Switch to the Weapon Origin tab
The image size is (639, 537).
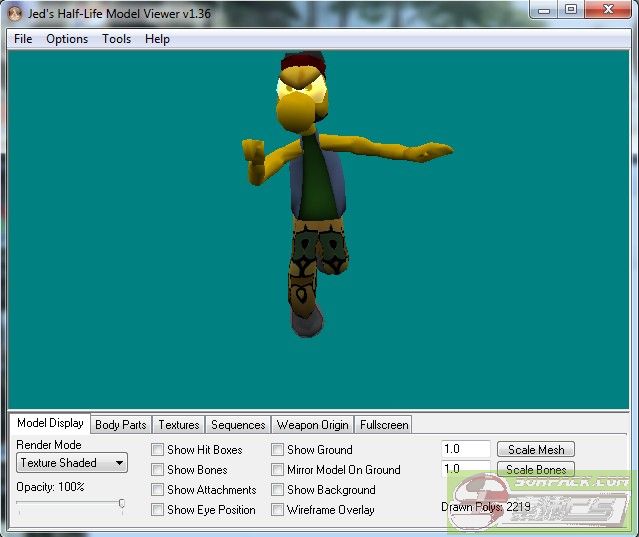pos(313,425)
